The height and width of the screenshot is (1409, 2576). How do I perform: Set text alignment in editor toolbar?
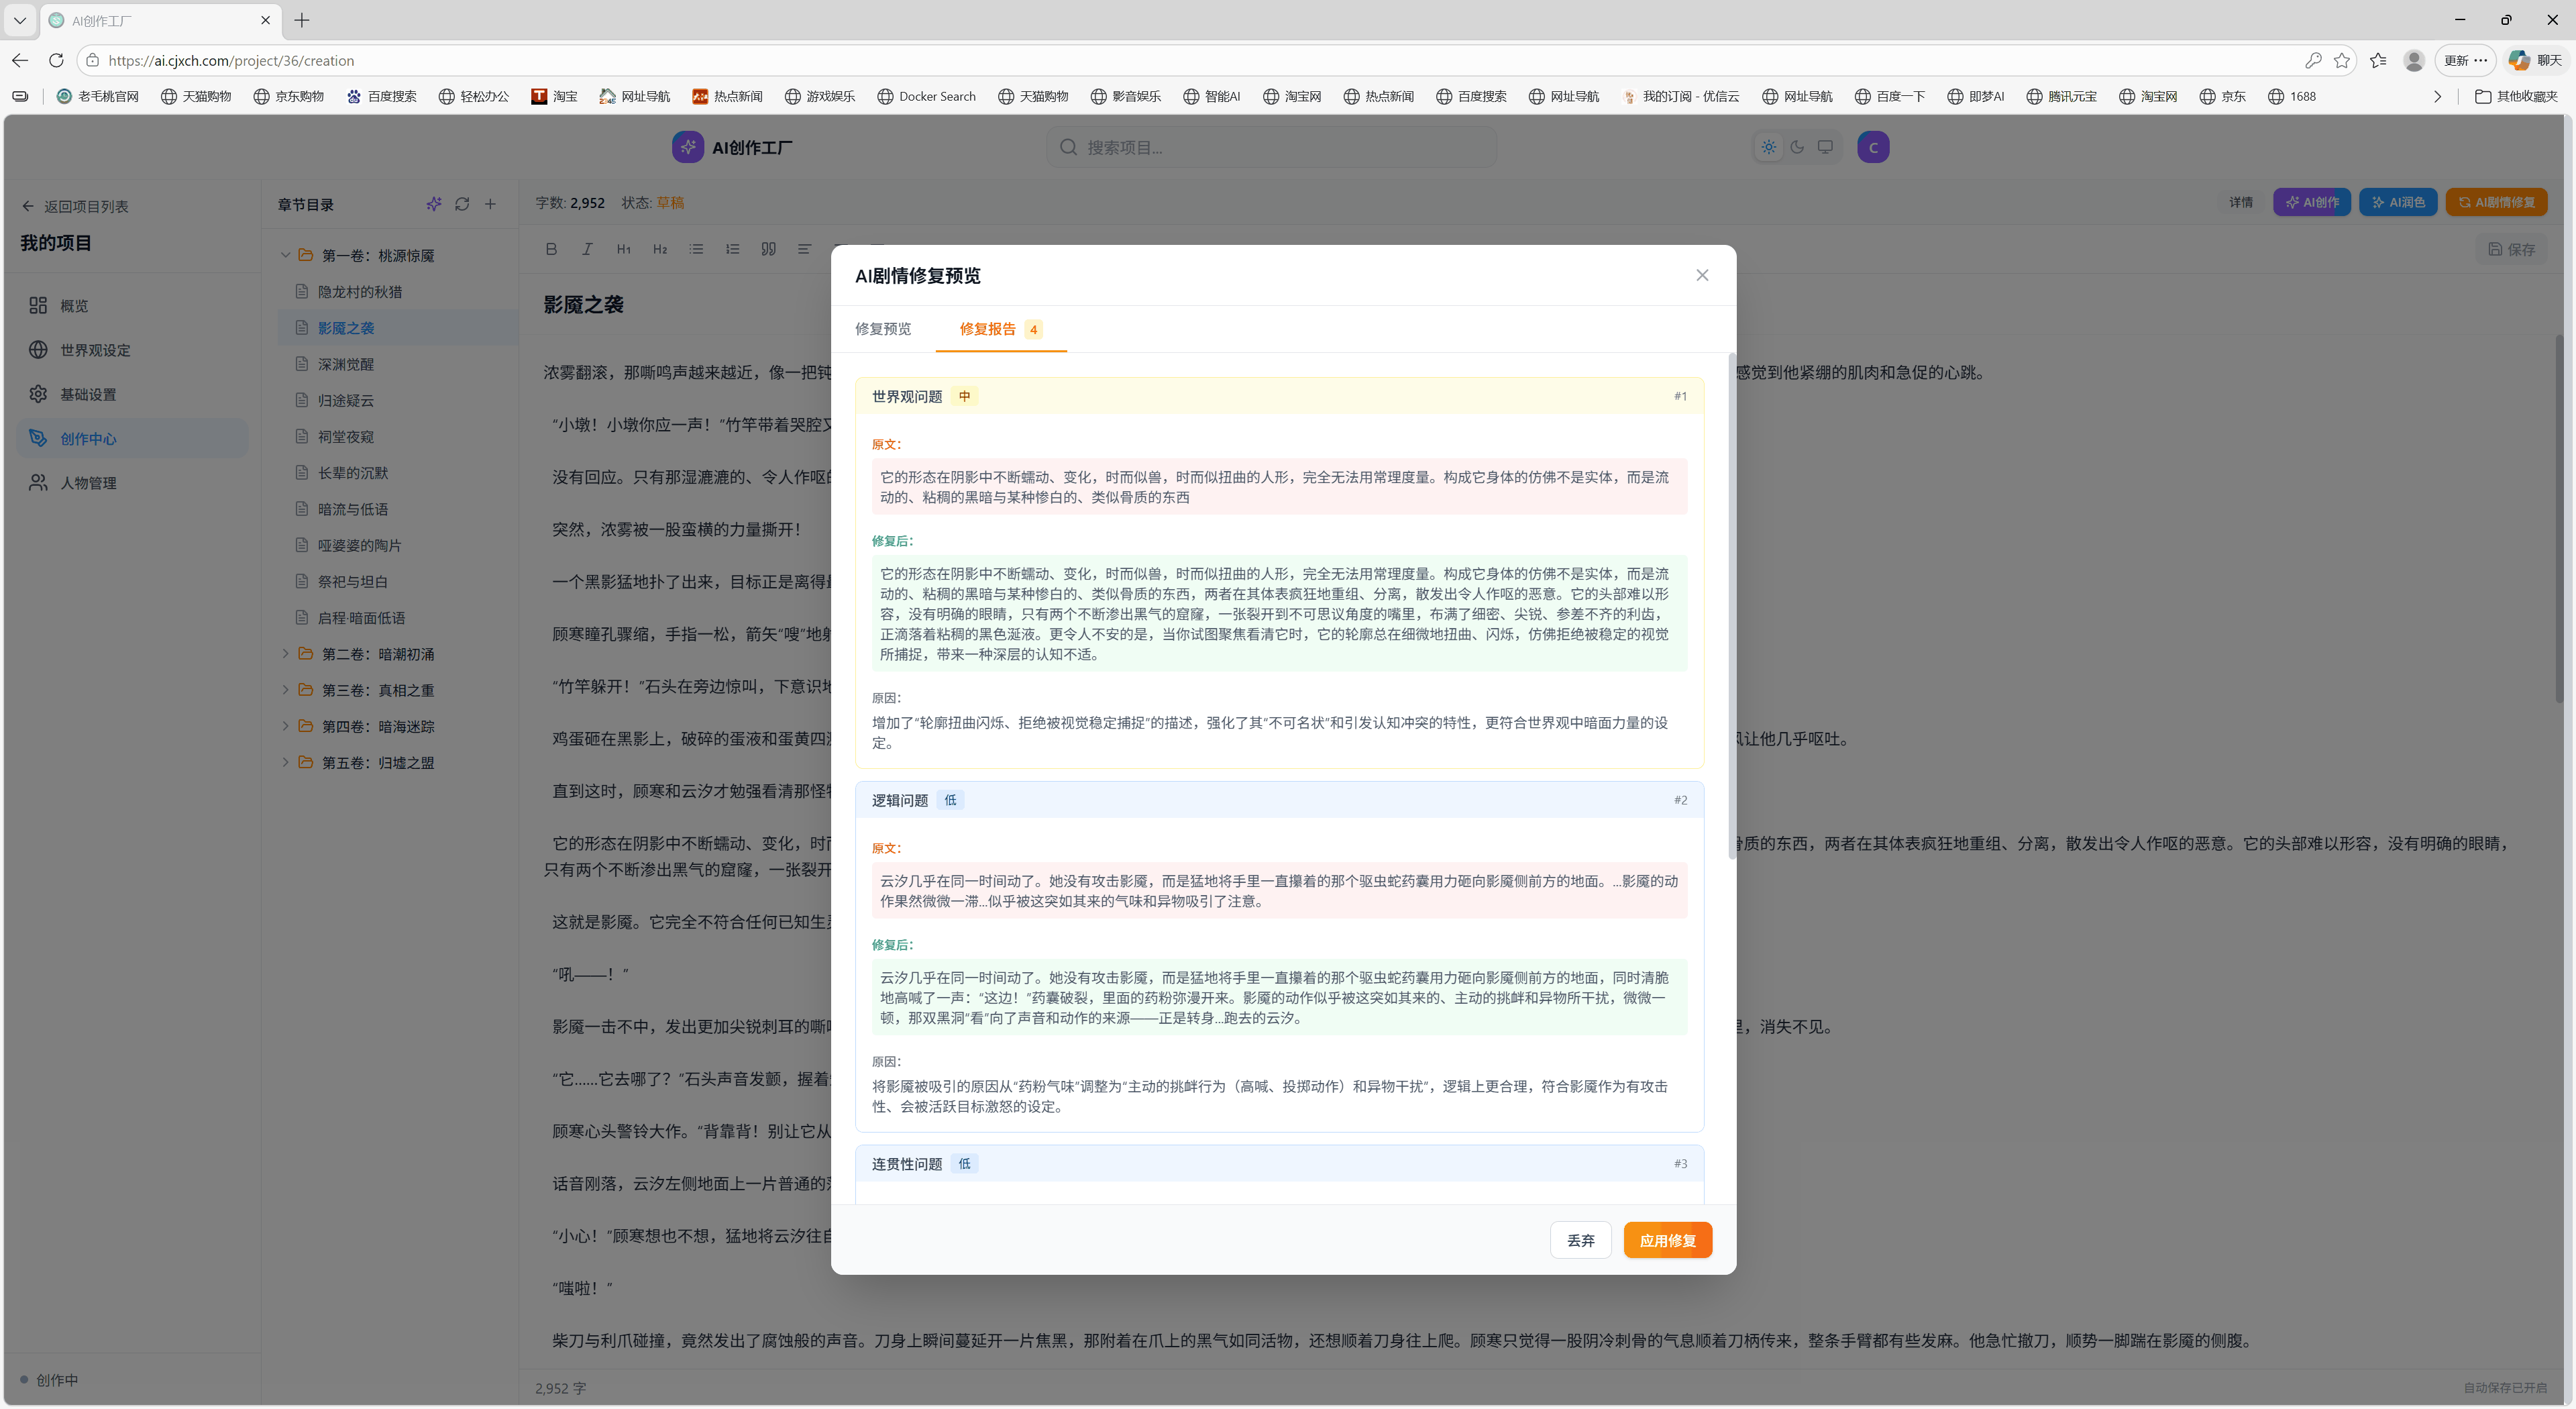point(804,249)
